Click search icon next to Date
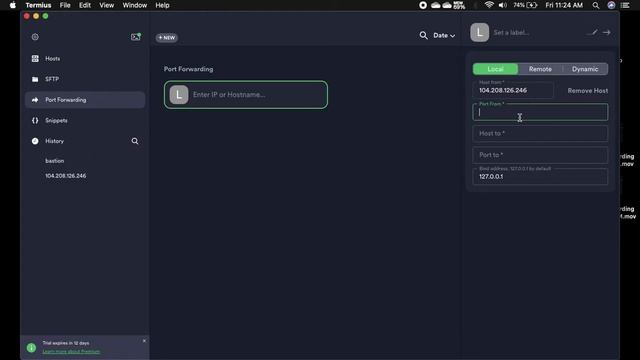Image resolution: width=640 pixels, height=360 pixels. pos(423,36)
